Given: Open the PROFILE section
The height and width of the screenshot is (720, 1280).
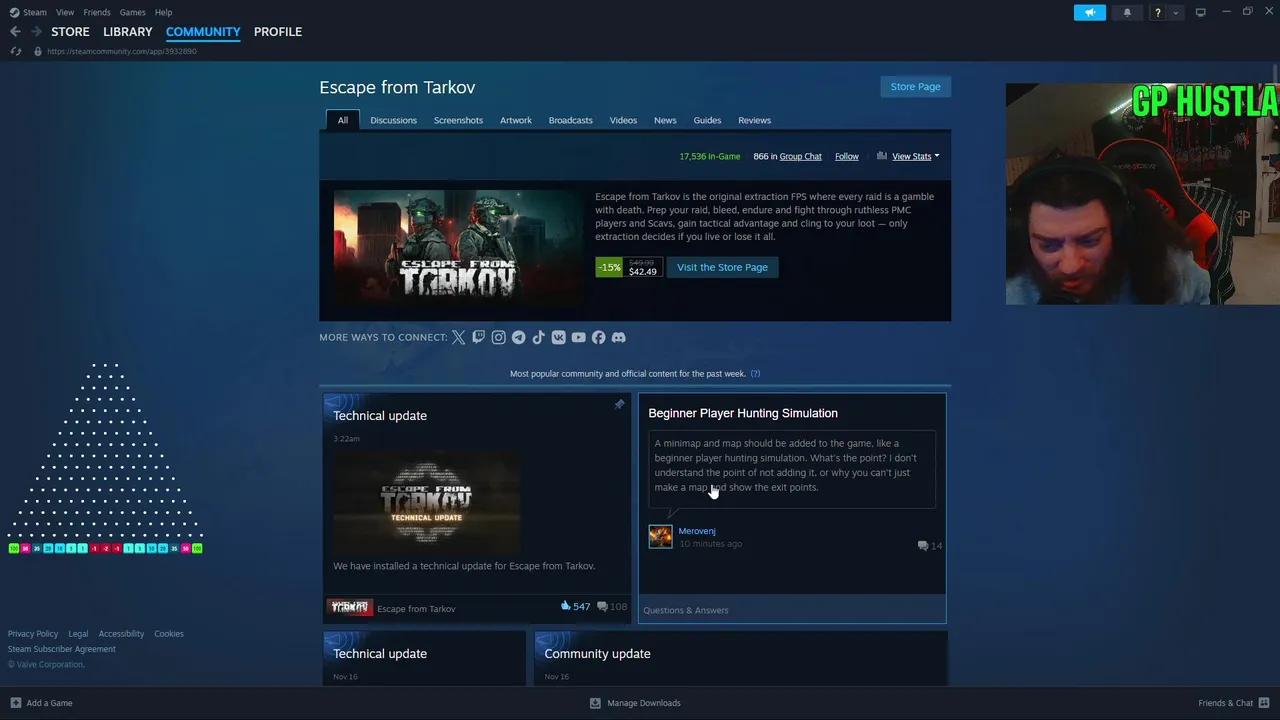Looking at the screenshot, I should (x=278, y=32).
